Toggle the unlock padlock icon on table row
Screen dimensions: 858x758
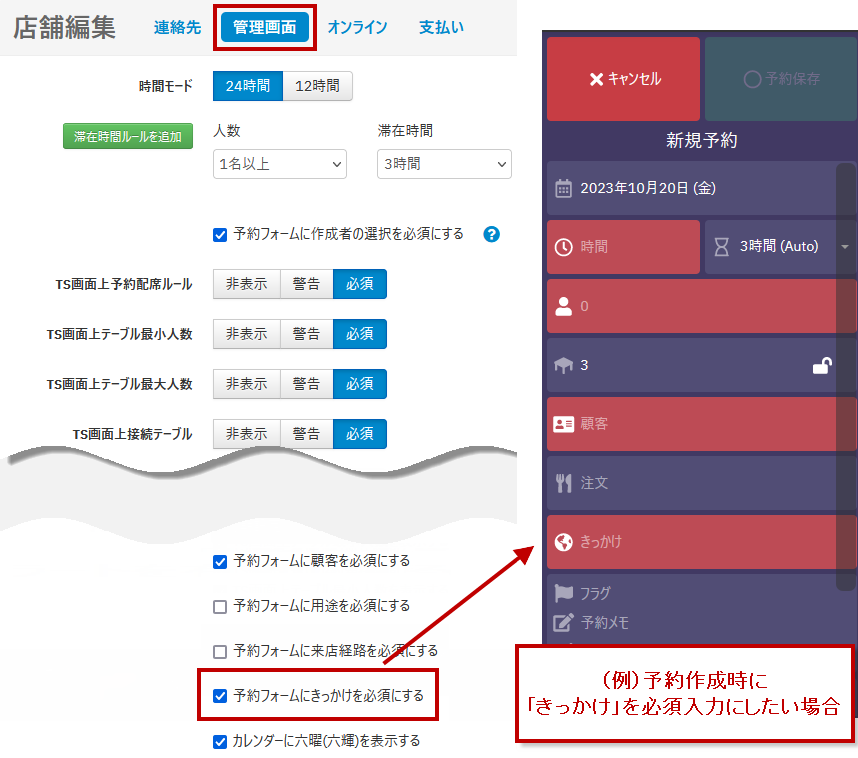tap(821, 365)
